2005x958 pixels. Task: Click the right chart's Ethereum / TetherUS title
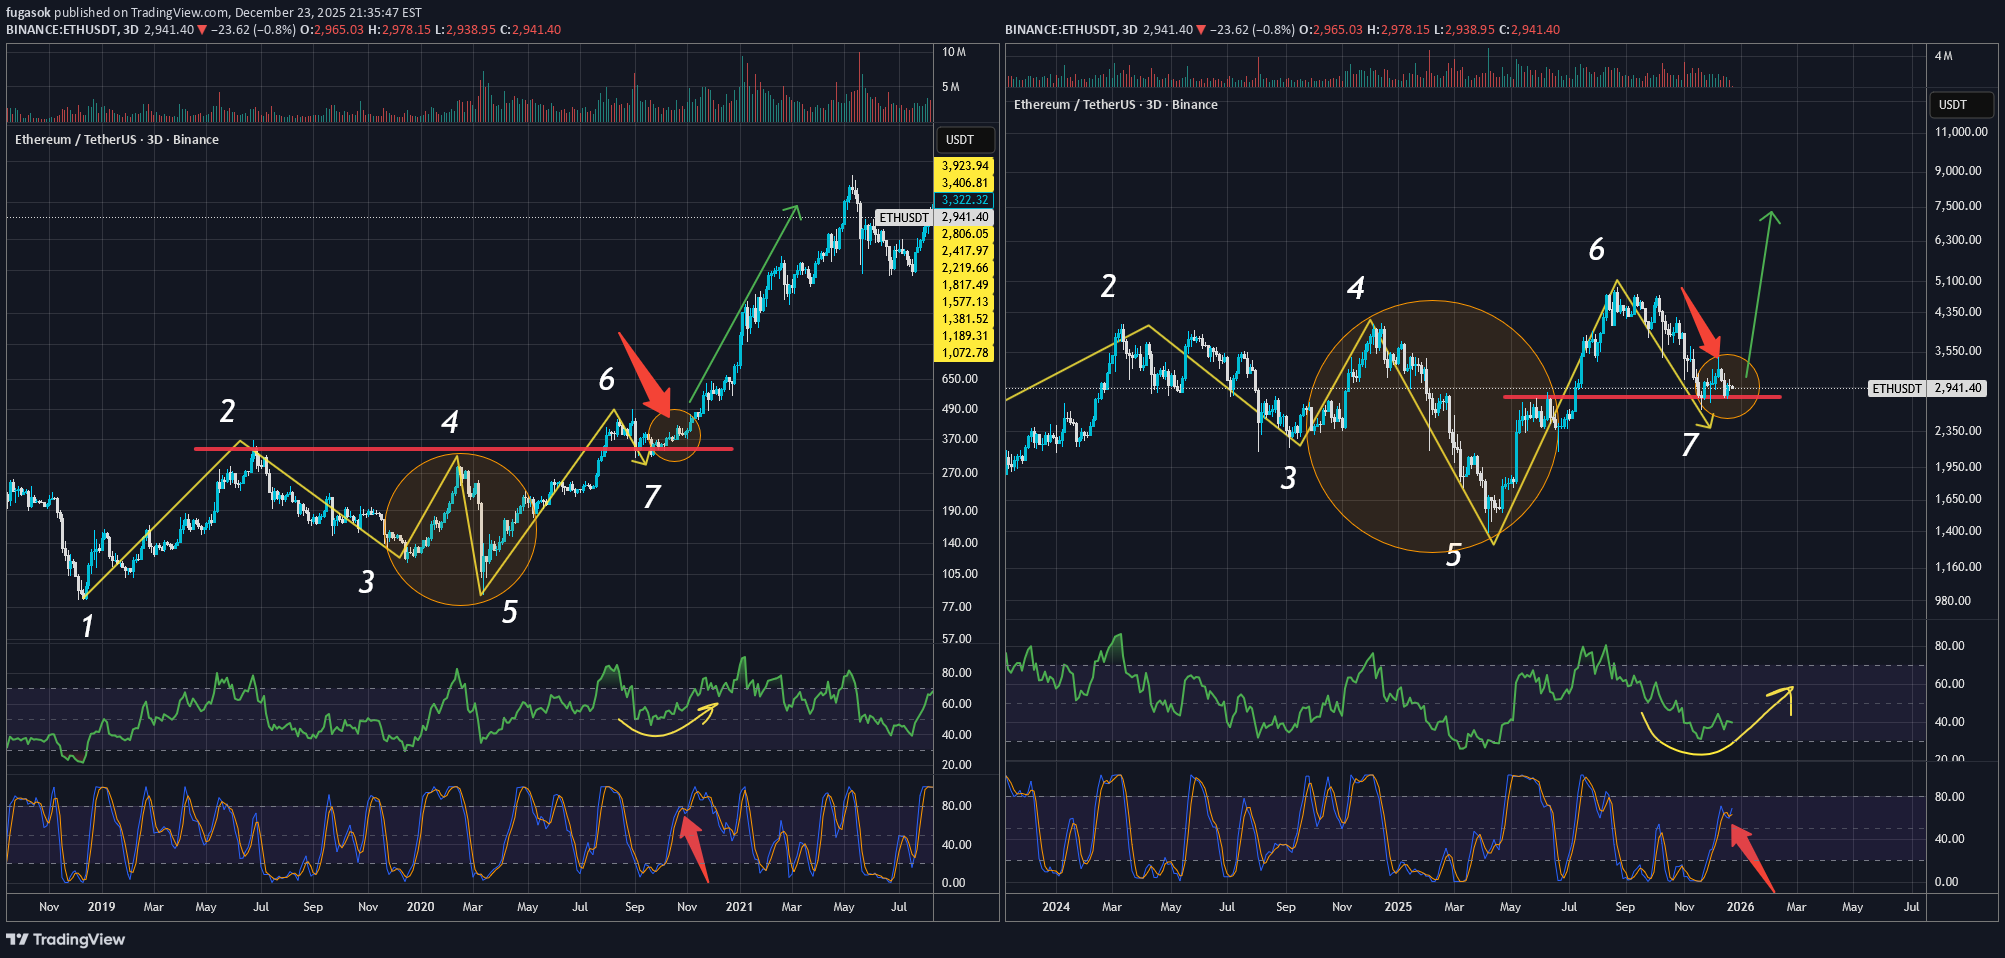[x=1115, y=105]
